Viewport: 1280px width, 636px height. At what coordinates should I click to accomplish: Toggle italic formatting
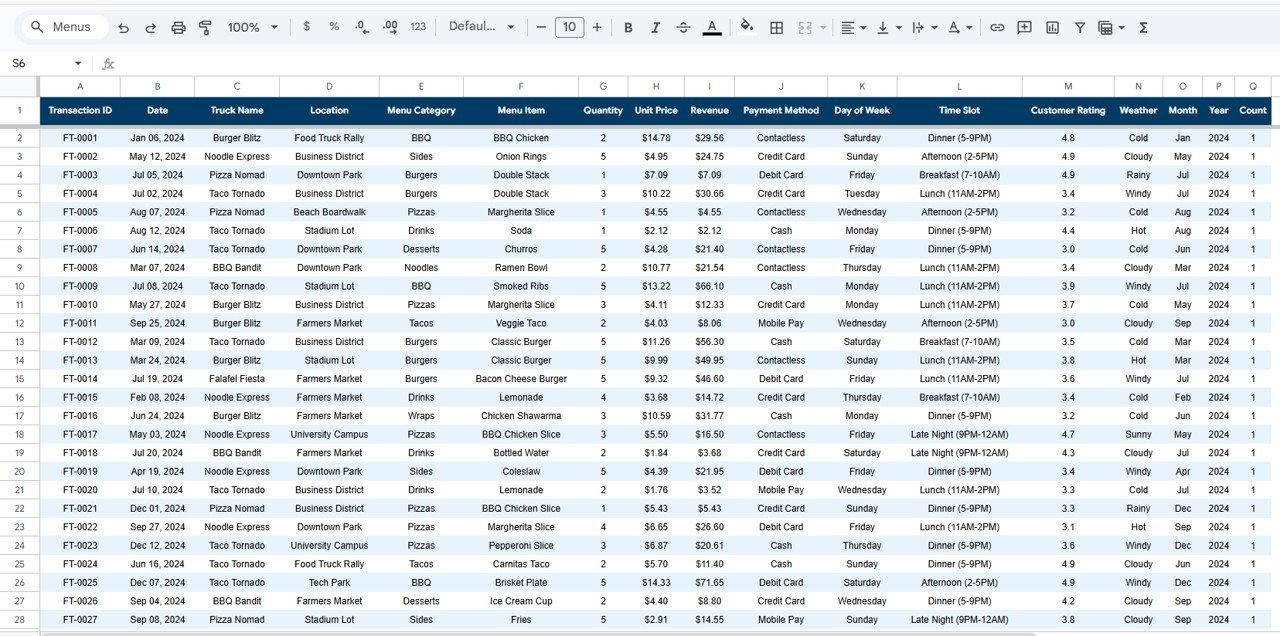(656, 27)
